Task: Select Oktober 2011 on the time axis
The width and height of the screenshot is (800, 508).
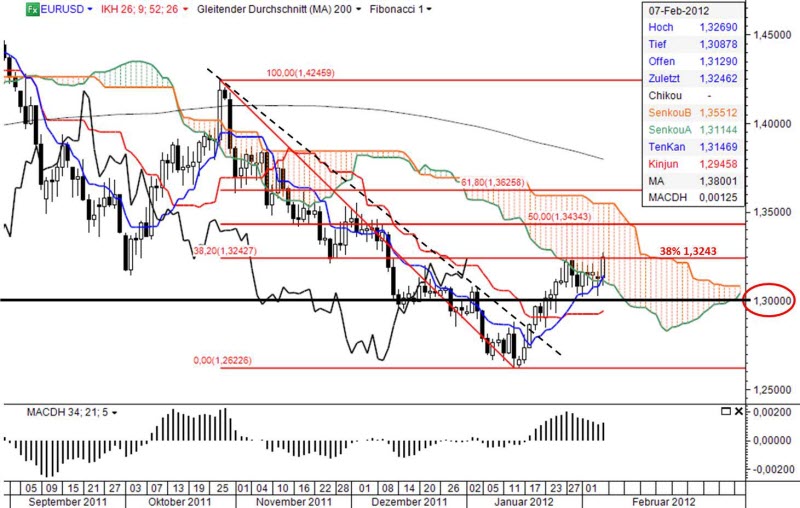Action: click(180, 501)
